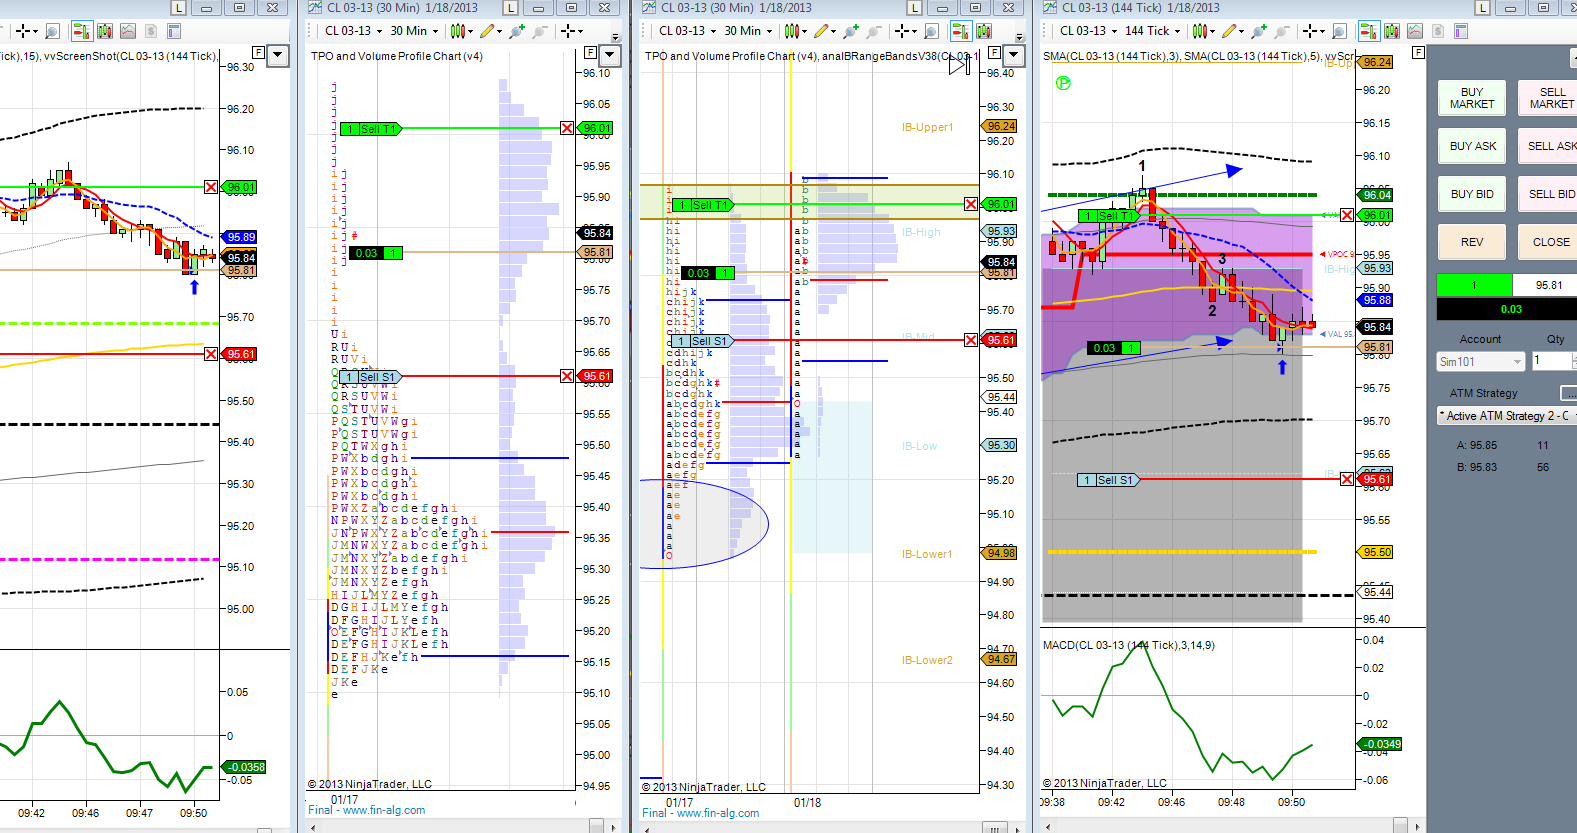Toggle link button L of IB range bands window
Image resolution: width=1577 pixels, height=833 pixels.
tap(914, 8)
